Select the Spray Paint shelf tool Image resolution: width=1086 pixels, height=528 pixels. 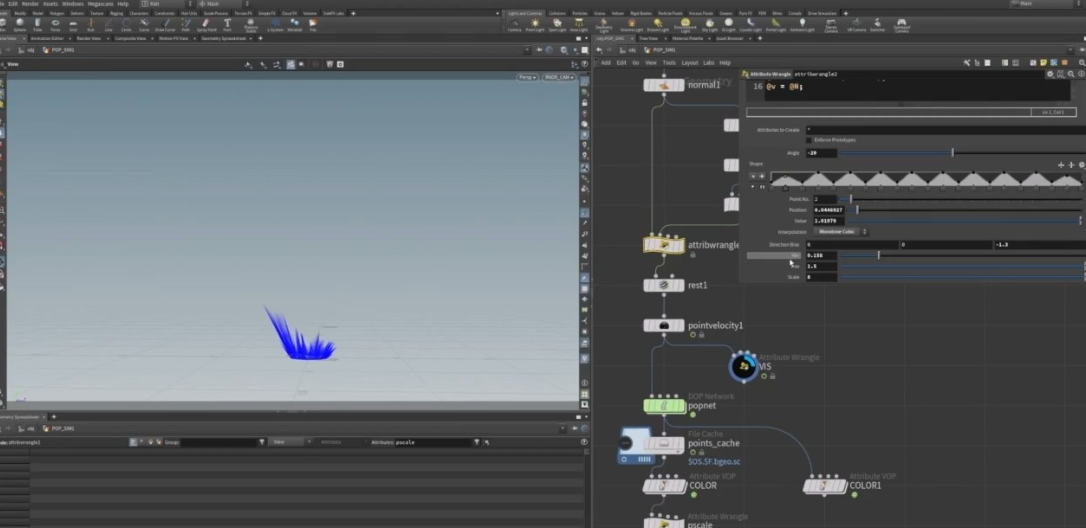pos(204,24)
